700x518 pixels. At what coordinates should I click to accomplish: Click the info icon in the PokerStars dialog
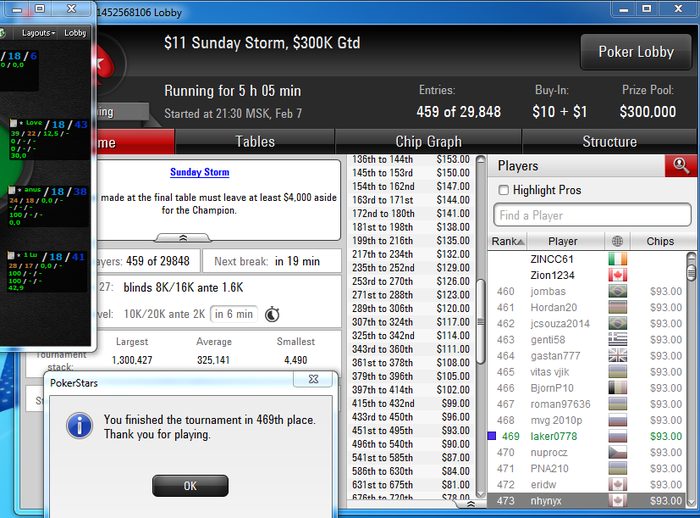click(79, 426)
